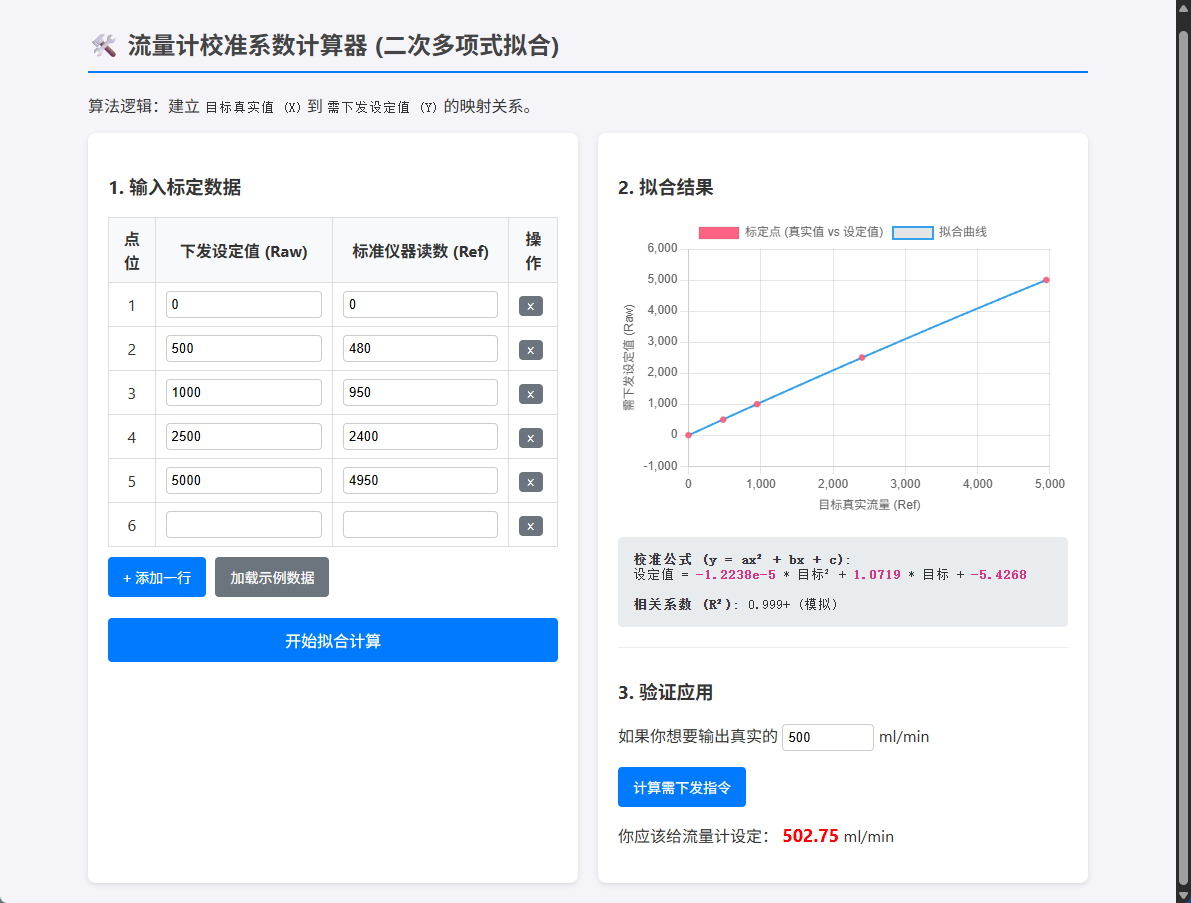
Task: Click 计算需下发指令 button
Action: tap(682, 788)
